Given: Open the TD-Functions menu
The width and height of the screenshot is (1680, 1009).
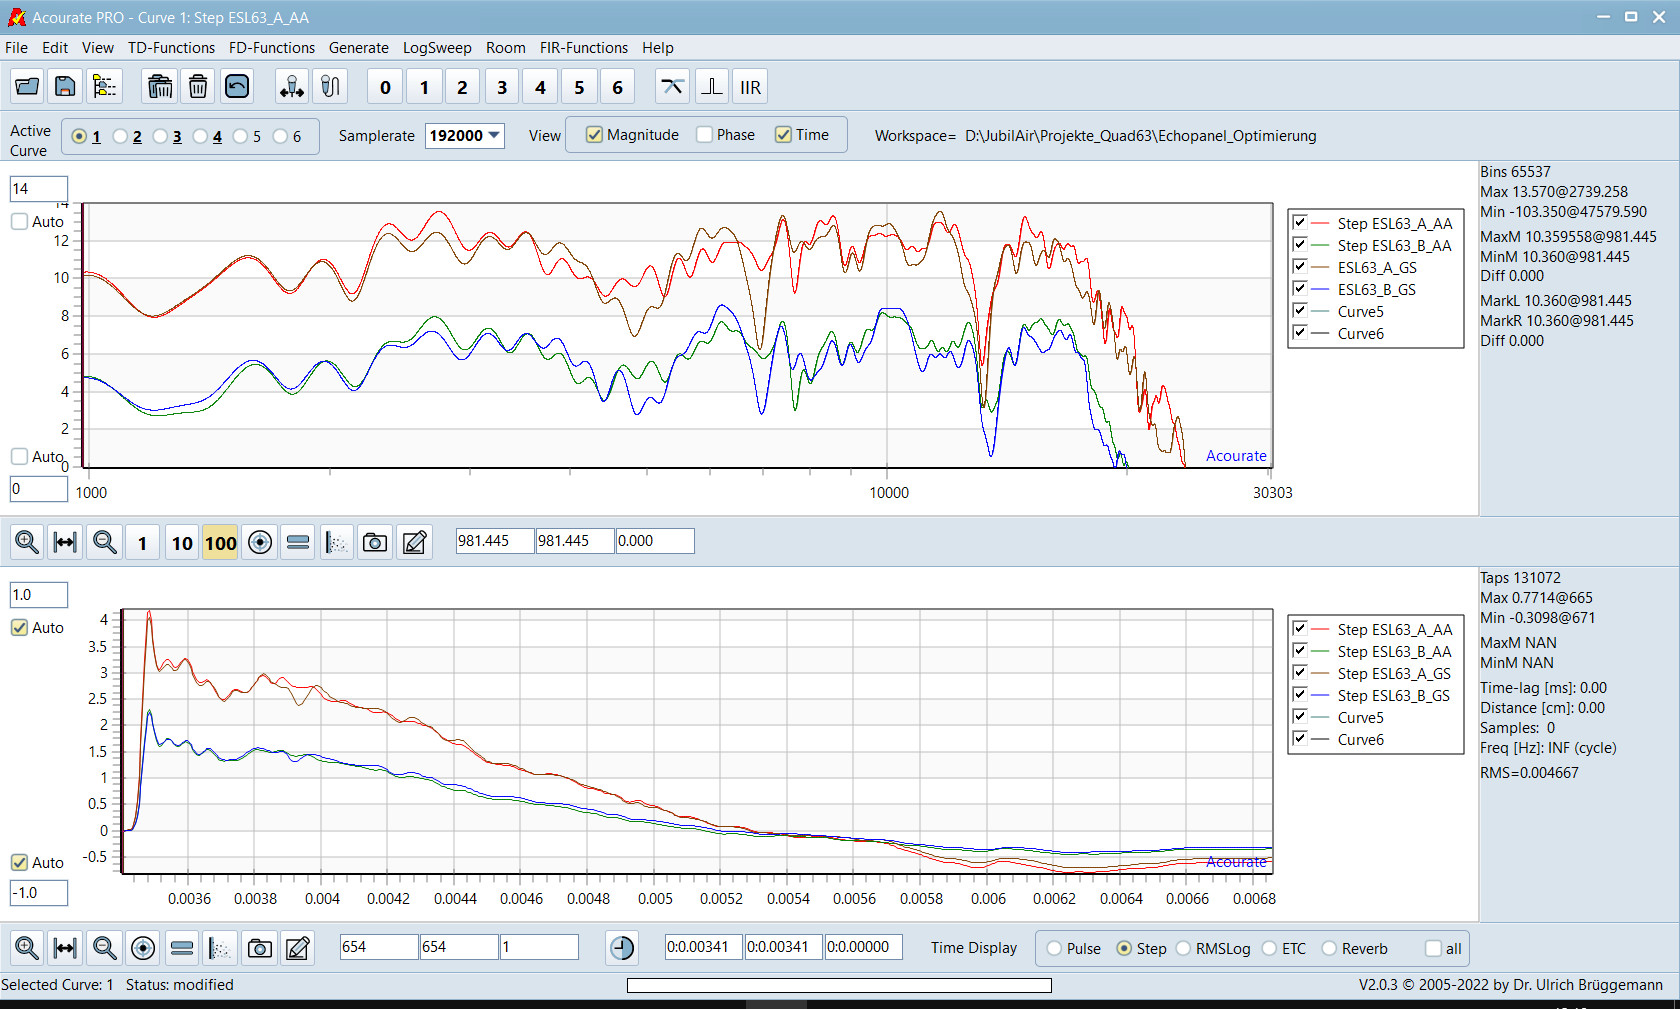Looking at the screenshot, I should [x=171, y=48].
